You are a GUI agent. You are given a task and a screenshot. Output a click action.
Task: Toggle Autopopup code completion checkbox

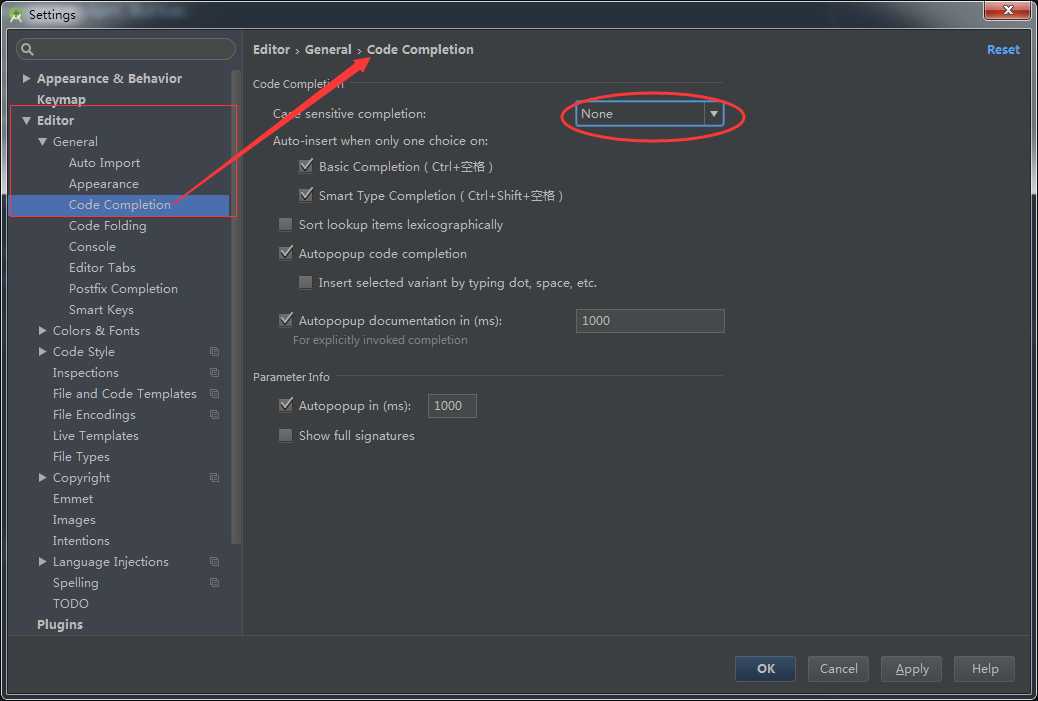tap(285, 253)
